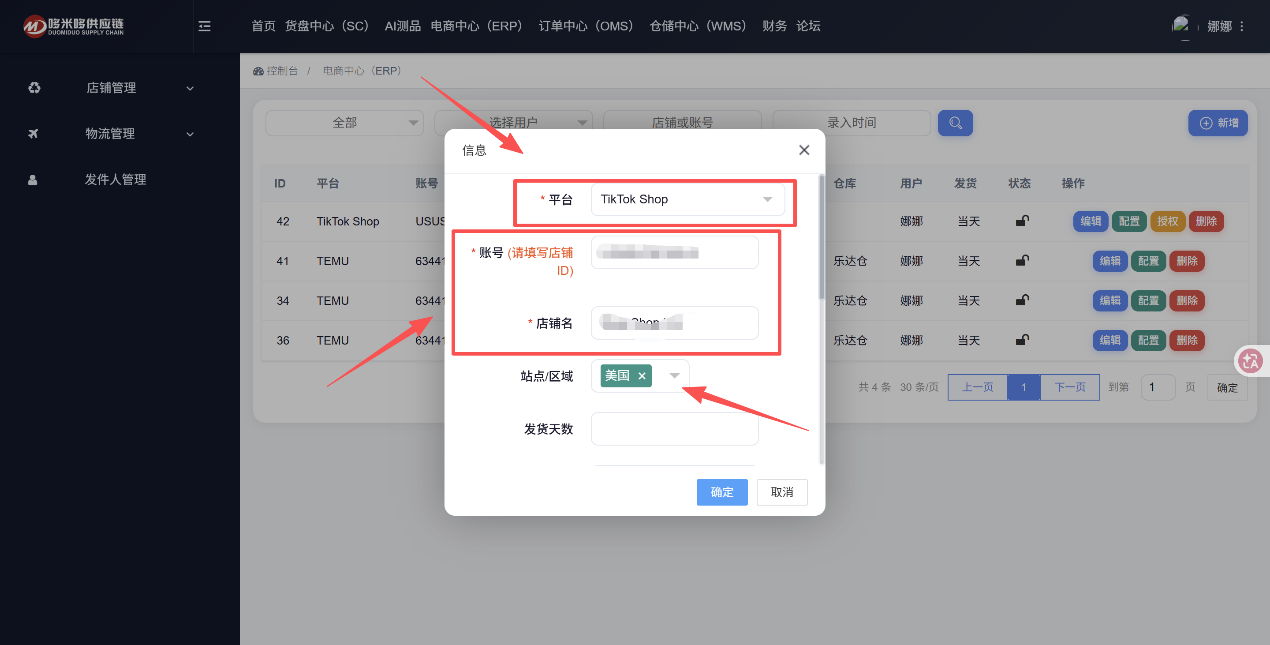Click the 账号 shop ID input

675,252
